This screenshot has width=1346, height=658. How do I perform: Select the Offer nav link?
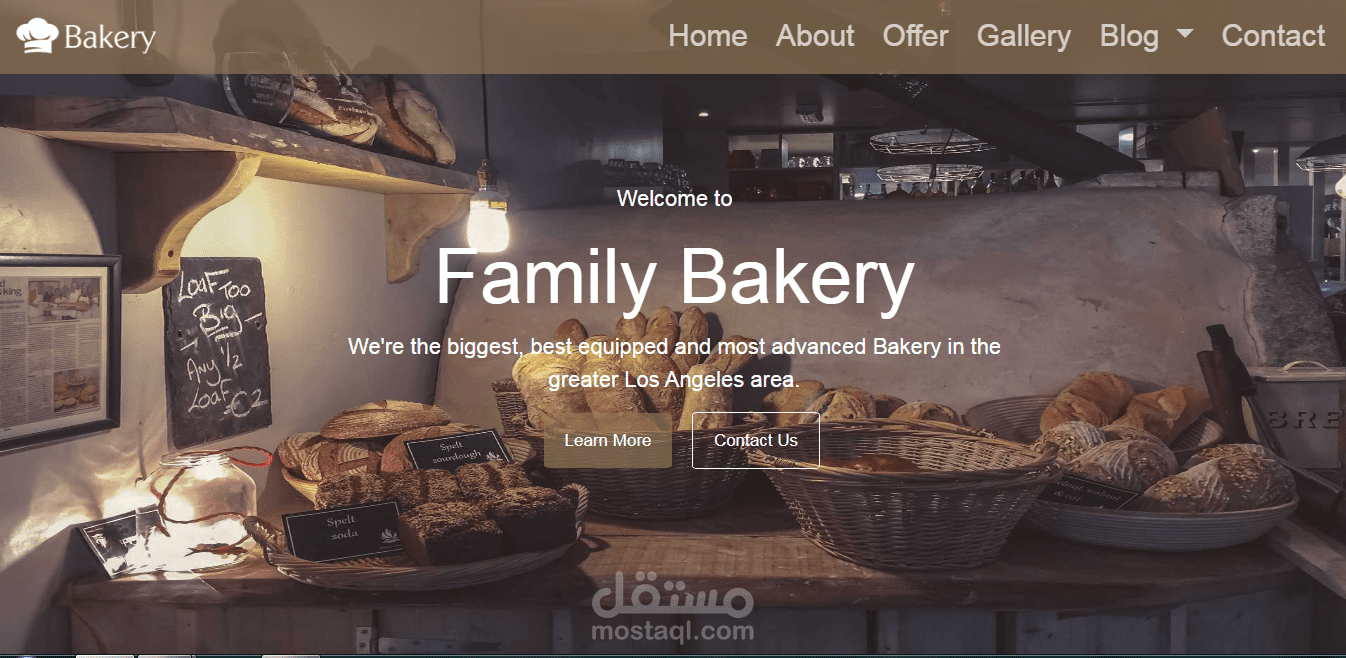coord(915,36)
